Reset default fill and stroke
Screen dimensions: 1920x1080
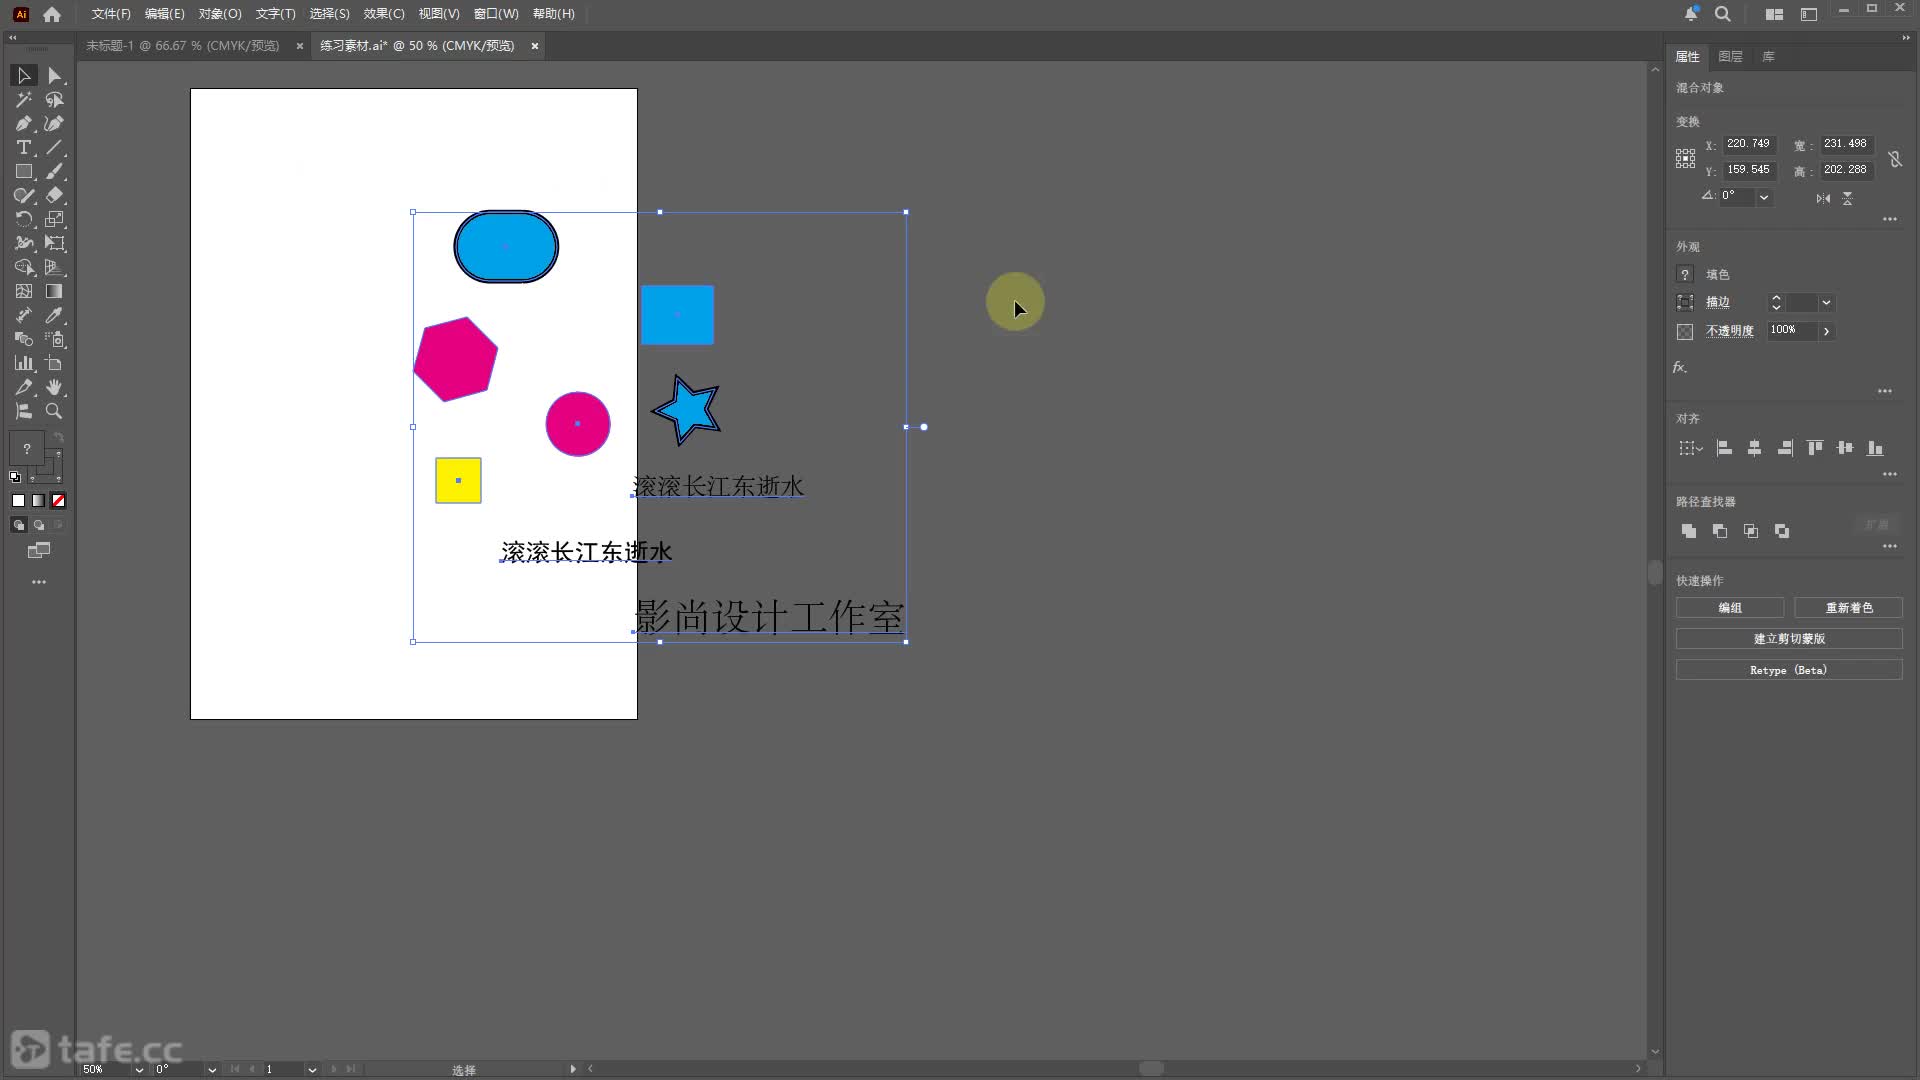(15, 477)
